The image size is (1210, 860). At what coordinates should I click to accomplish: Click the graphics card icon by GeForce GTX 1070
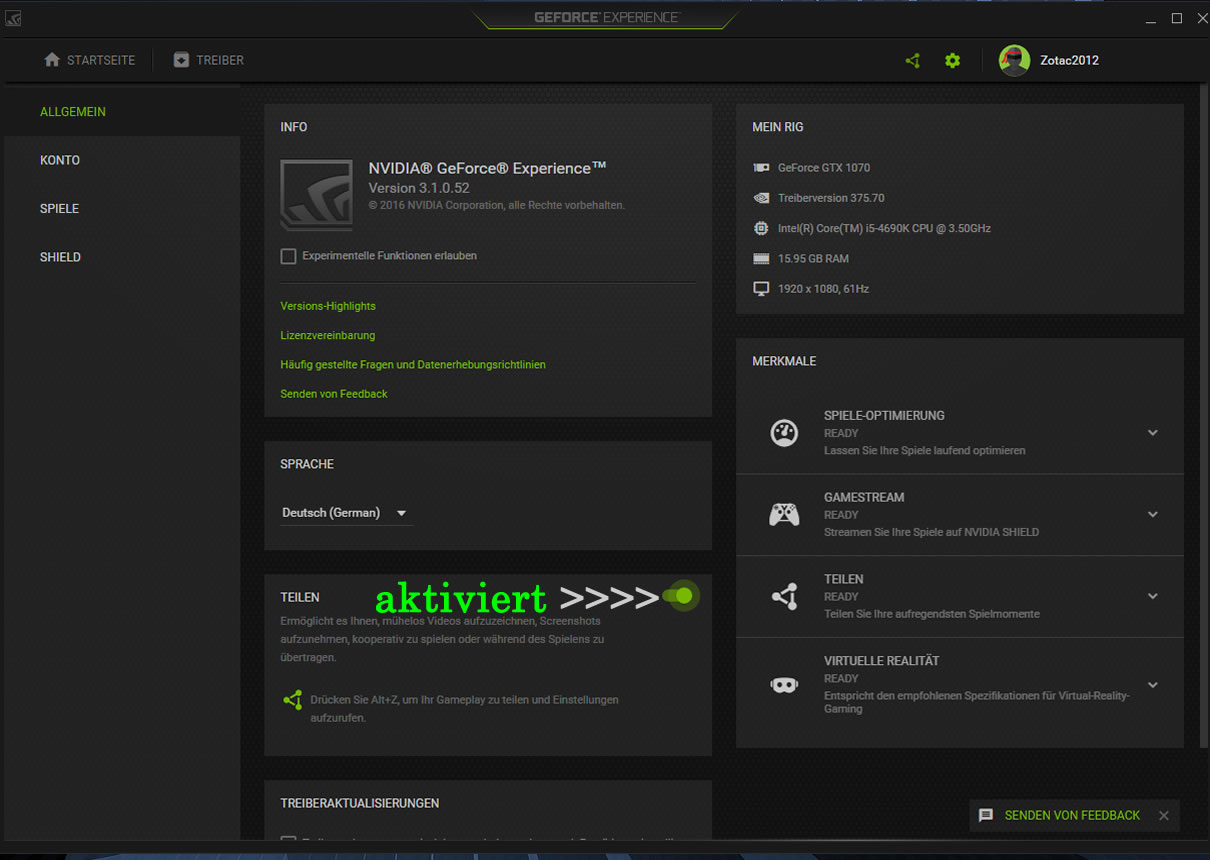click(761, 168)
